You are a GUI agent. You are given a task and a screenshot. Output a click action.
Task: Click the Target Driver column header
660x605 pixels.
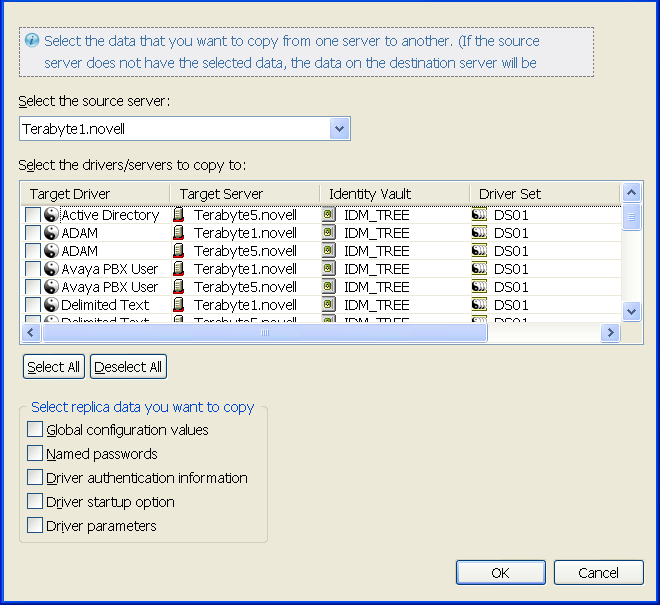point(96,194)
